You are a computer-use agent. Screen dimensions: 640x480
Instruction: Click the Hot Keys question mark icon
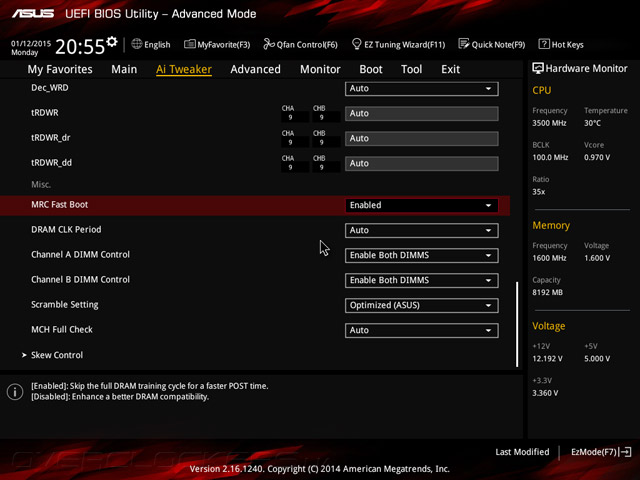(x=544, y=44)
